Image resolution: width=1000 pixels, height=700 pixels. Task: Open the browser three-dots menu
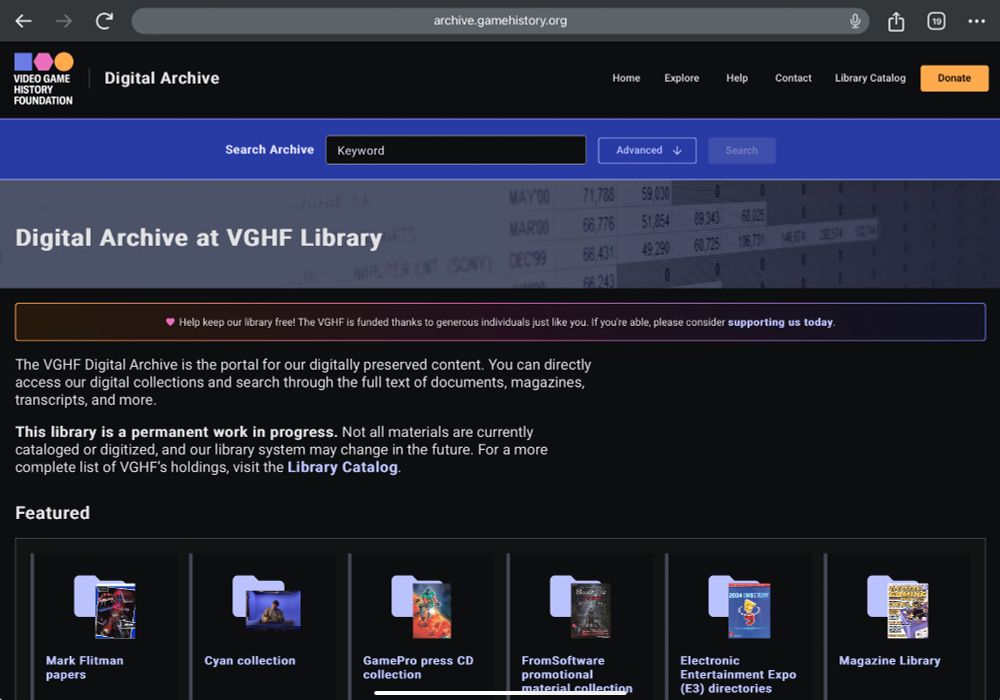(976, 21)
